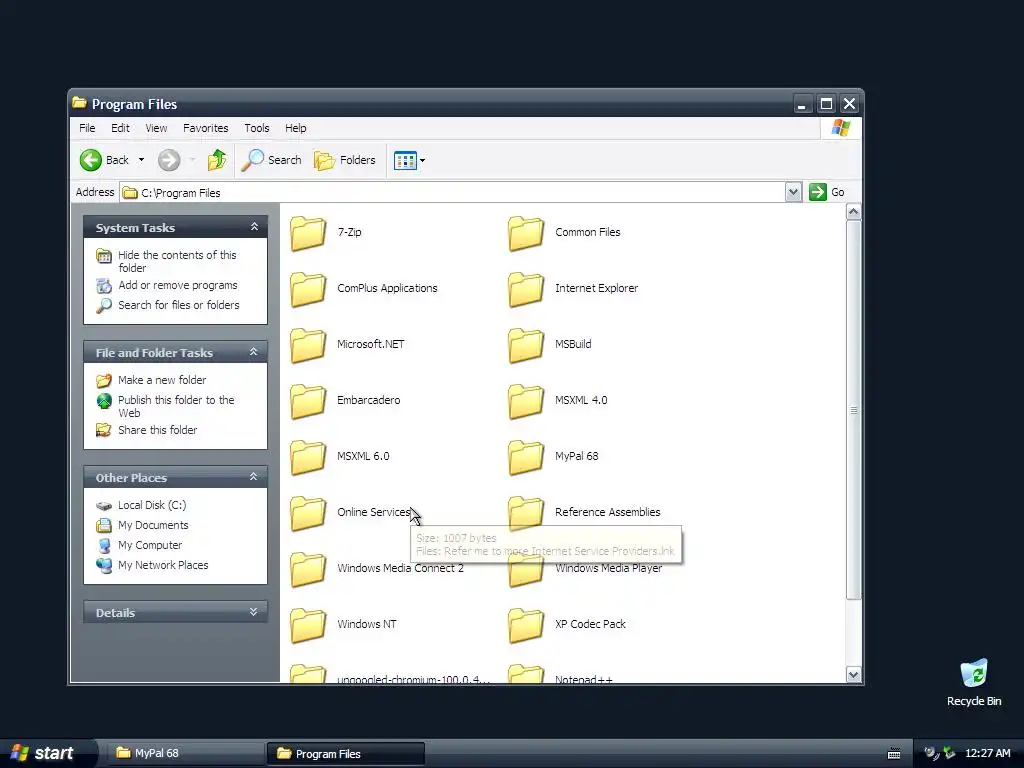Select the MSBuild folder icon

click(526, 345)
